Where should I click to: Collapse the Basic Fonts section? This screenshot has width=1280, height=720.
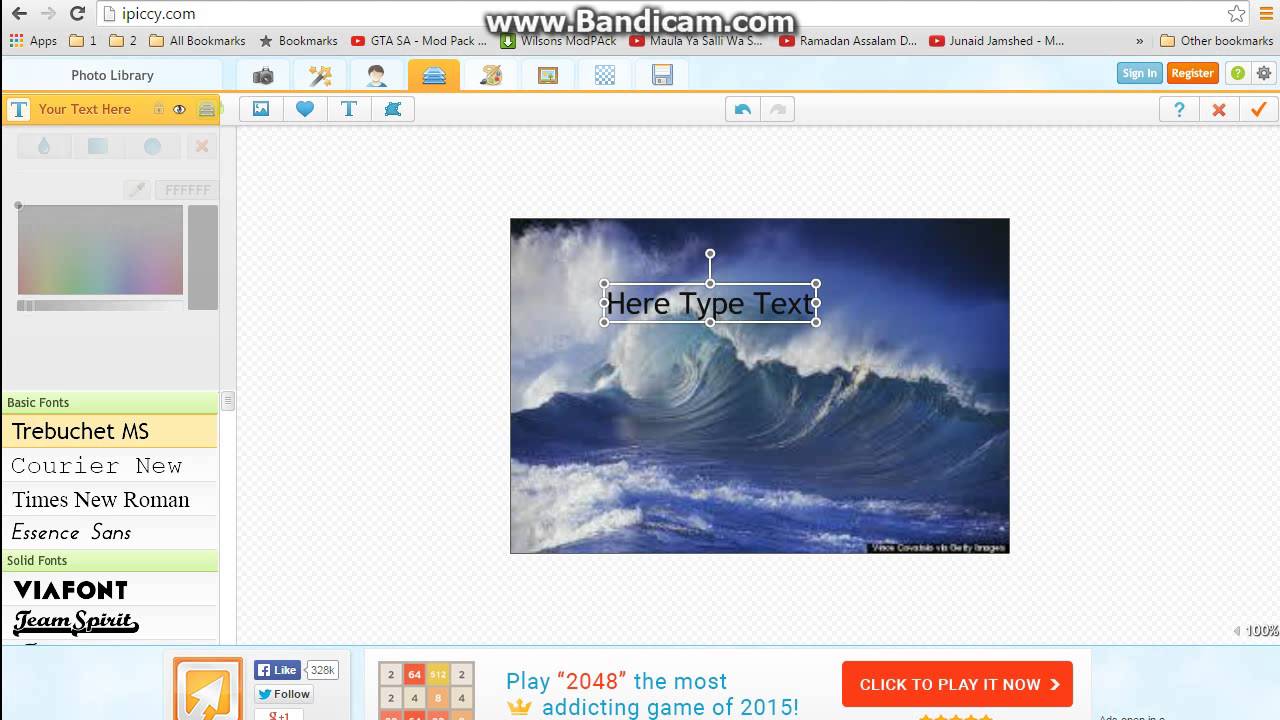pyautogui.click(x=110, y=402)
